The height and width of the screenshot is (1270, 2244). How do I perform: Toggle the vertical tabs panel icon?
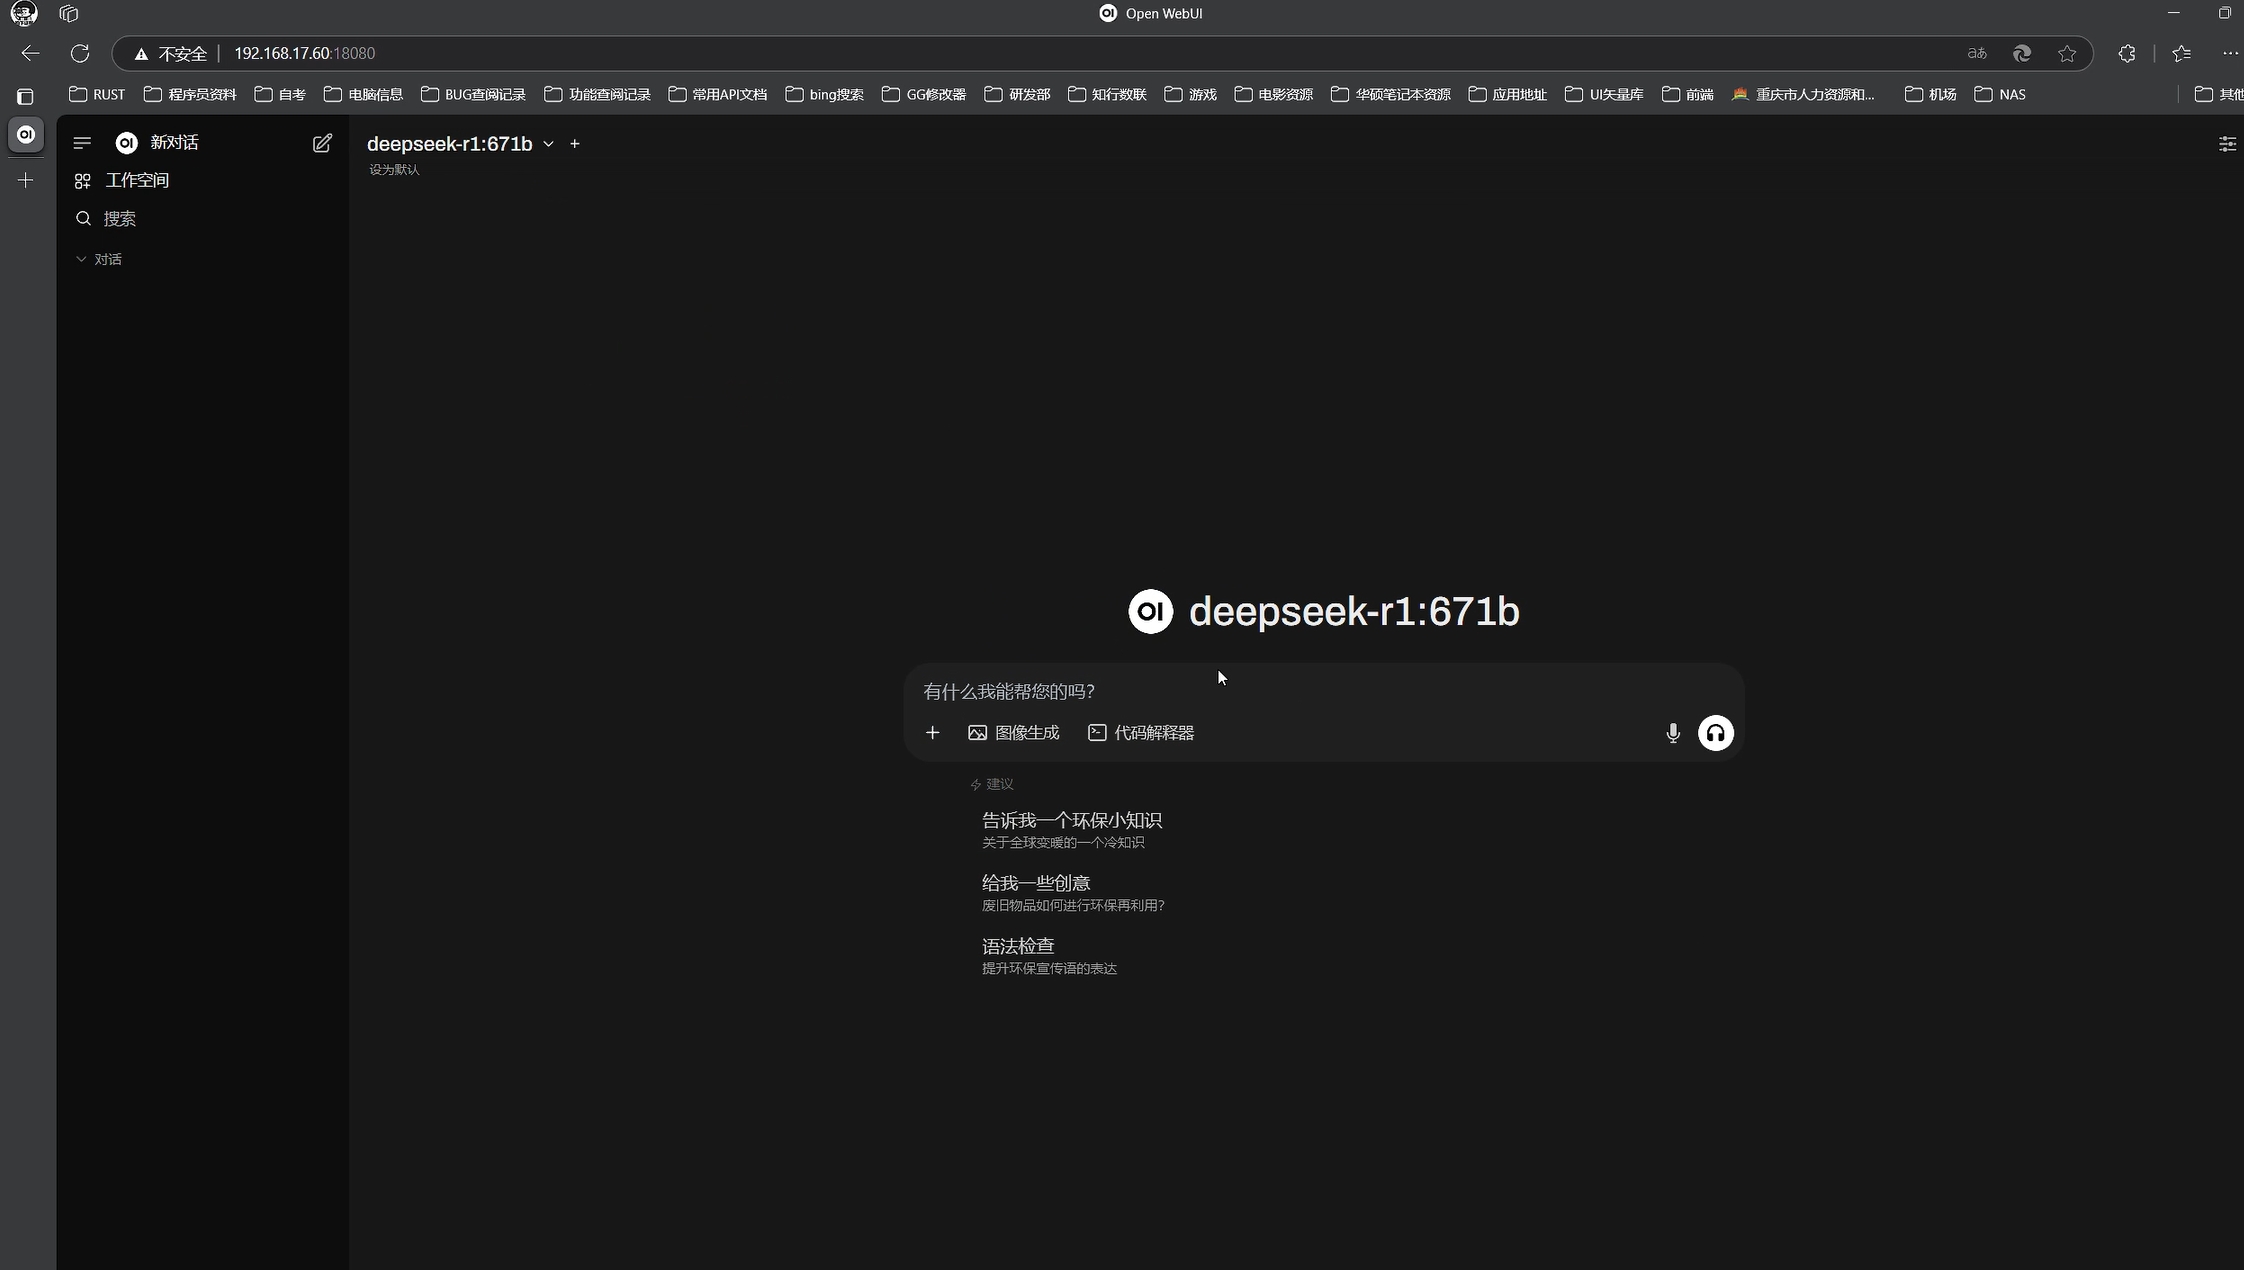point(26,97)
